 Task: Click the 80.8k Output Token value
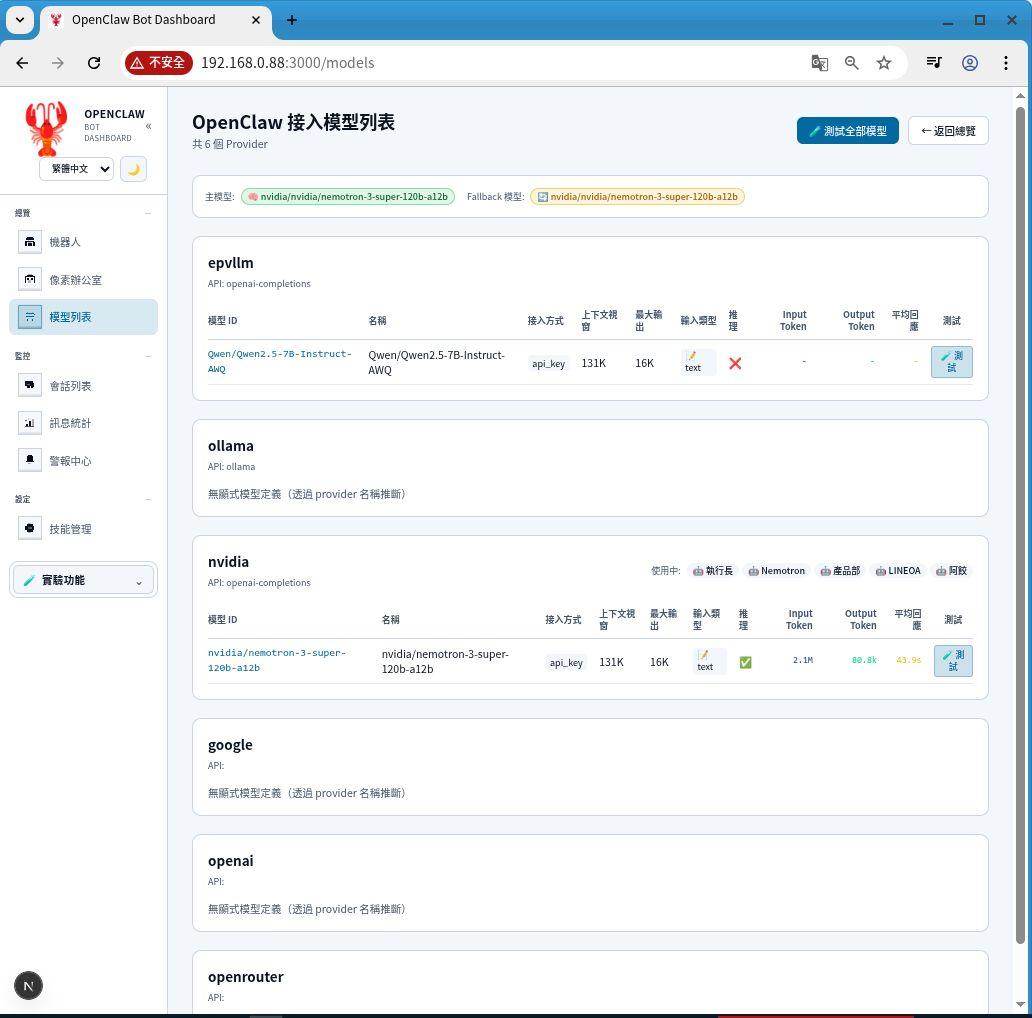click(x=864, y=660)
